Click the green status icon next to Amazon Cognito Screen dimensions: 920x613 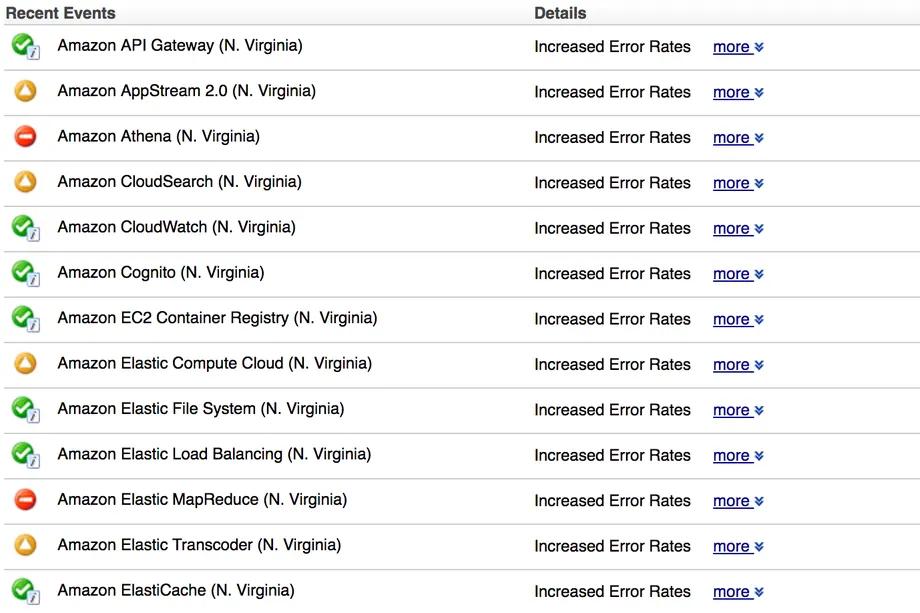[25, 273]
